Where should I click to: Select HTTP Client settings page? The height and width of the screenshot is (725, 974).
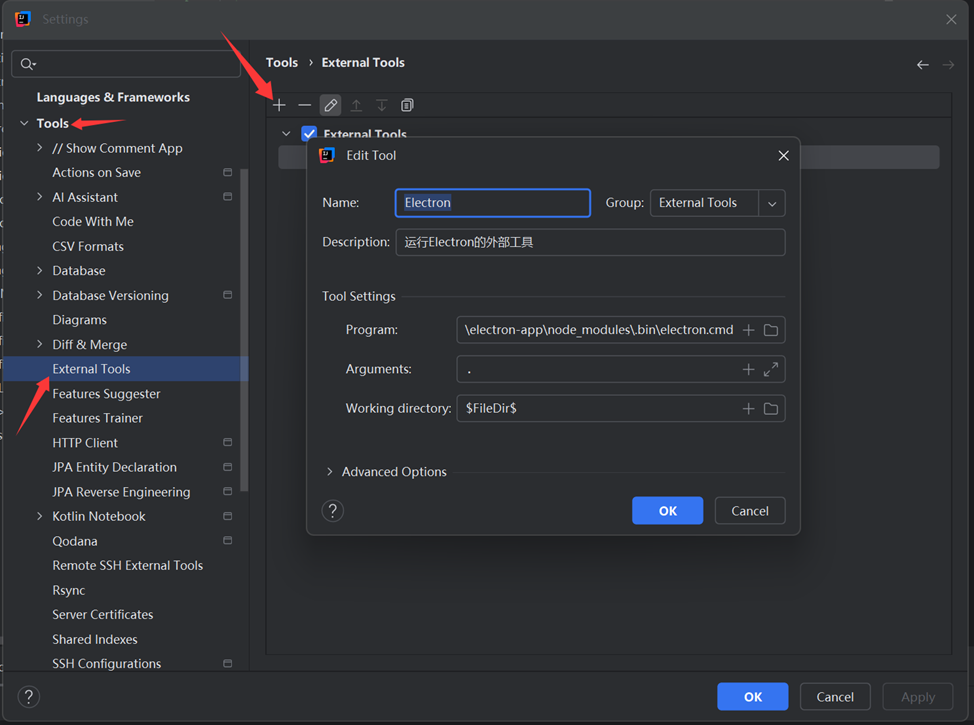[85, 443]
